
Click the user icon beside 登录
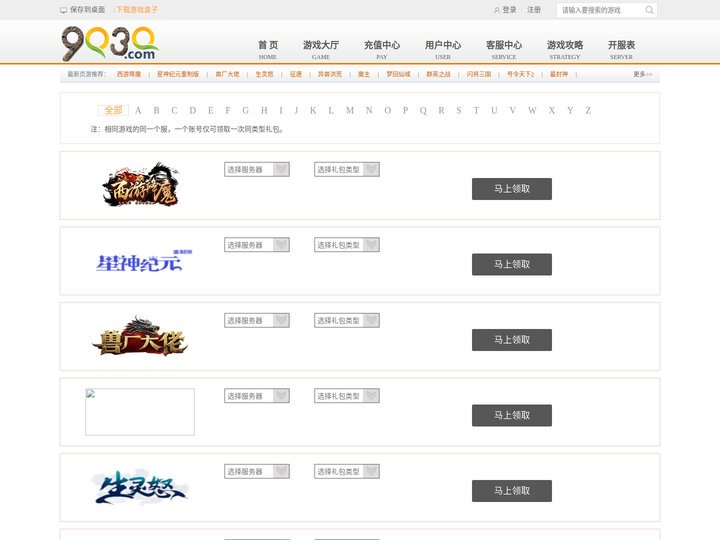click(x=497, y=10)
